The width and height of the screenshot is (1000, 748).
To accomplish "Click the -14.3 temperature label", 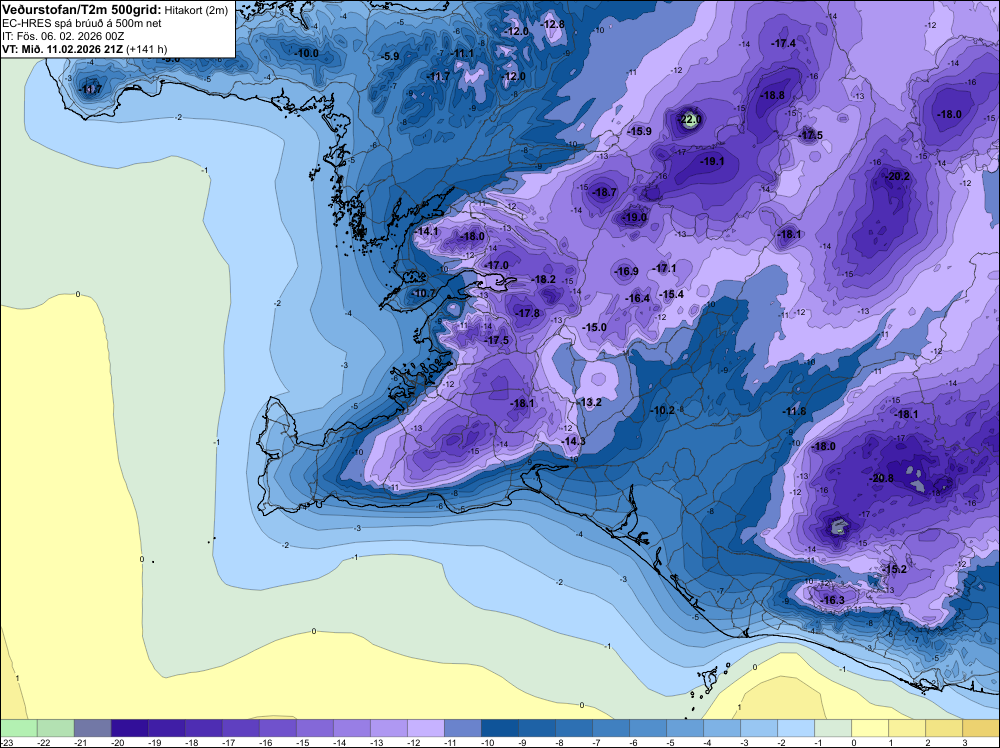I will tap(573, 441).
